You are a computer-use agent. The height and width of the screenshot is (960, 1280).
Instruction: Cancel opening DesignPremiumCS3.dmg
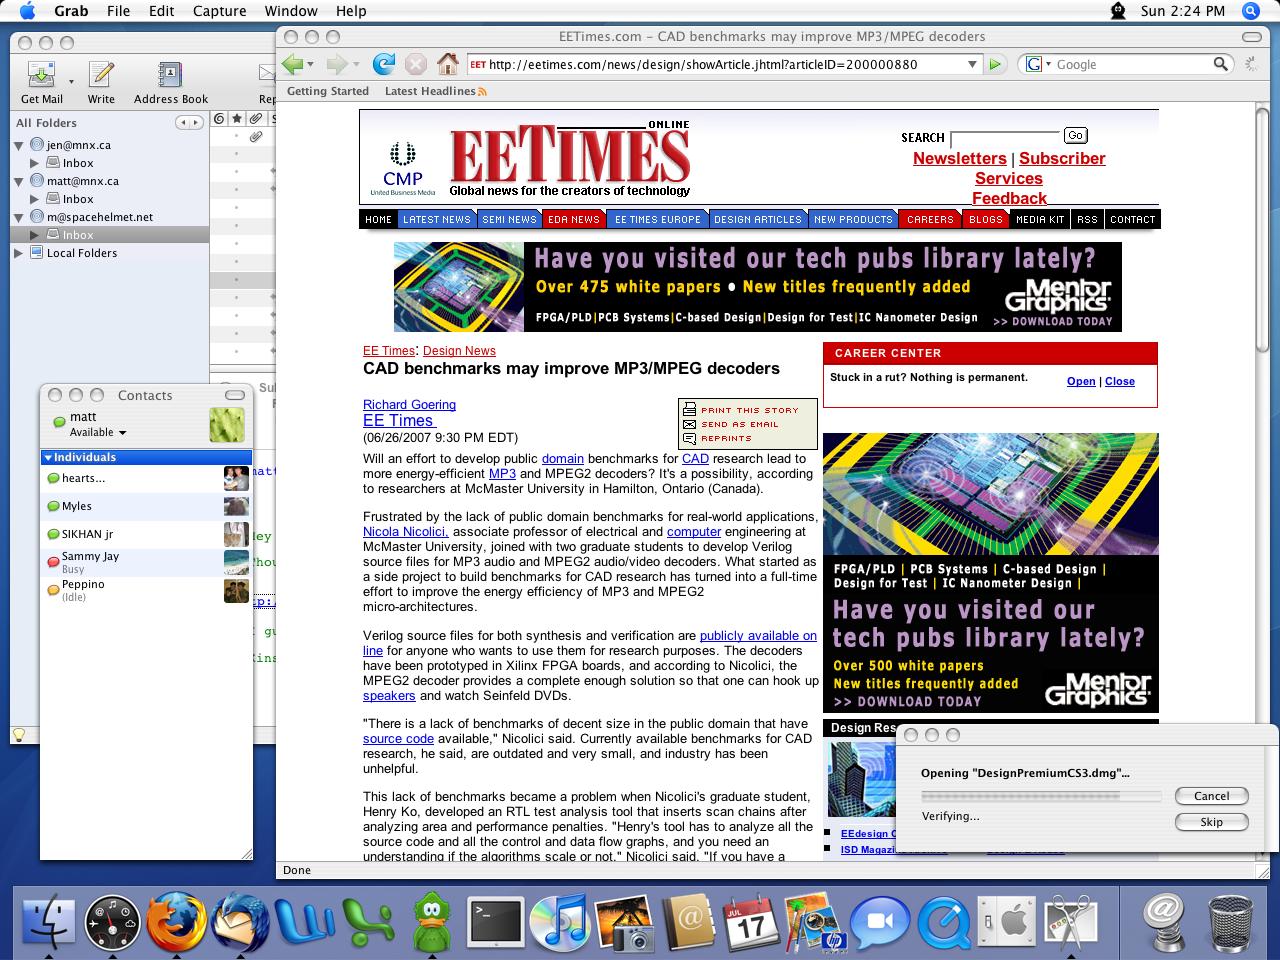point(1211,796)
